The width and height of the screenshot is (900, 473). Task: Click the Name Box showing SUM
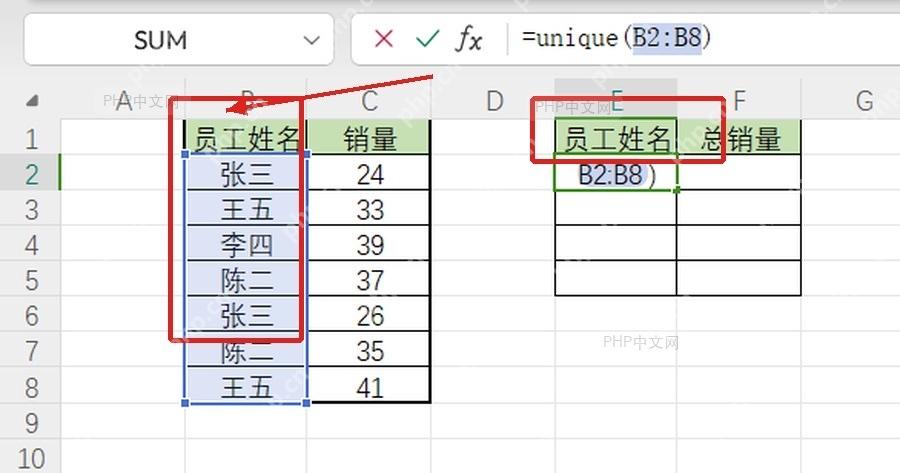pyautogui.click(x=179, y=40)
